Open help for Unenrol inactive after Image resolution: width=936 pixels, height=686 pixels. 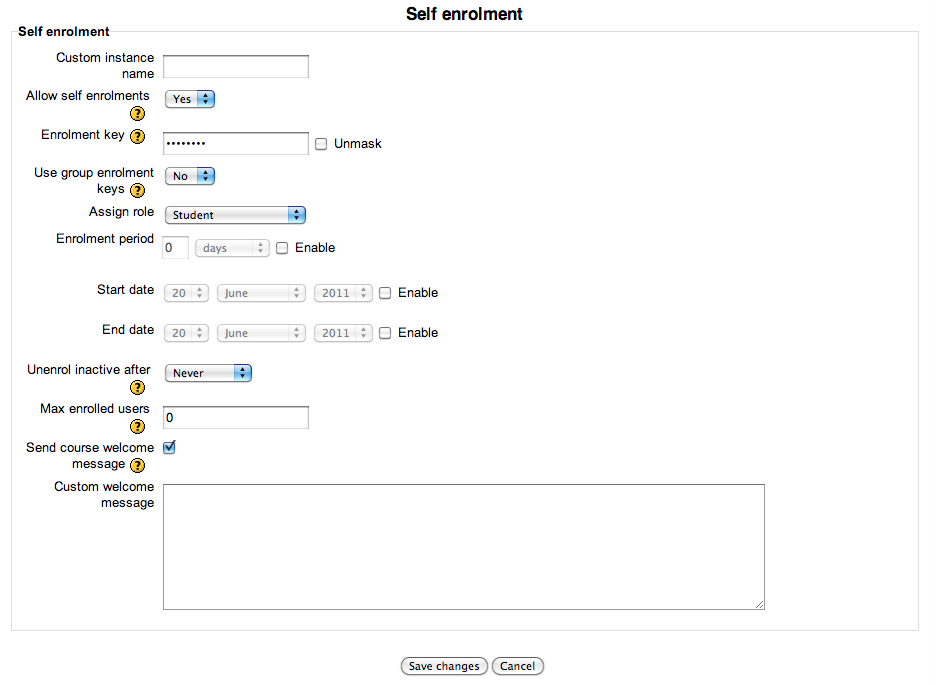point(137,388)
